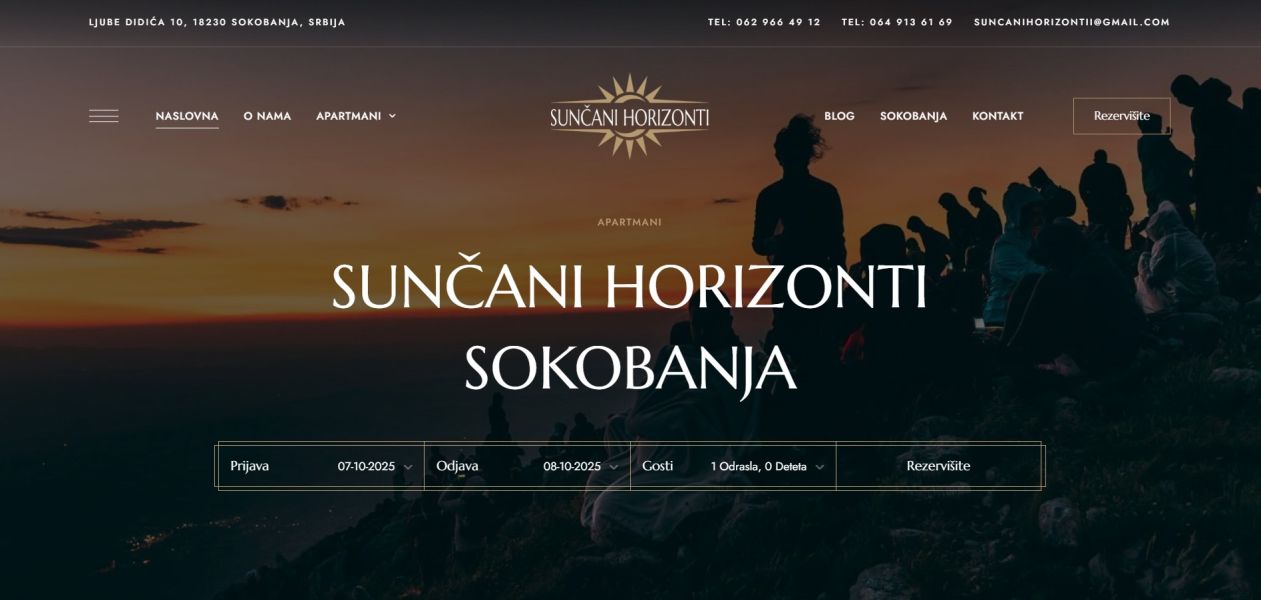This screenshot has width=1261, height=600.
Task: Go to the Naslovna menu item
Action: (187, 116)
